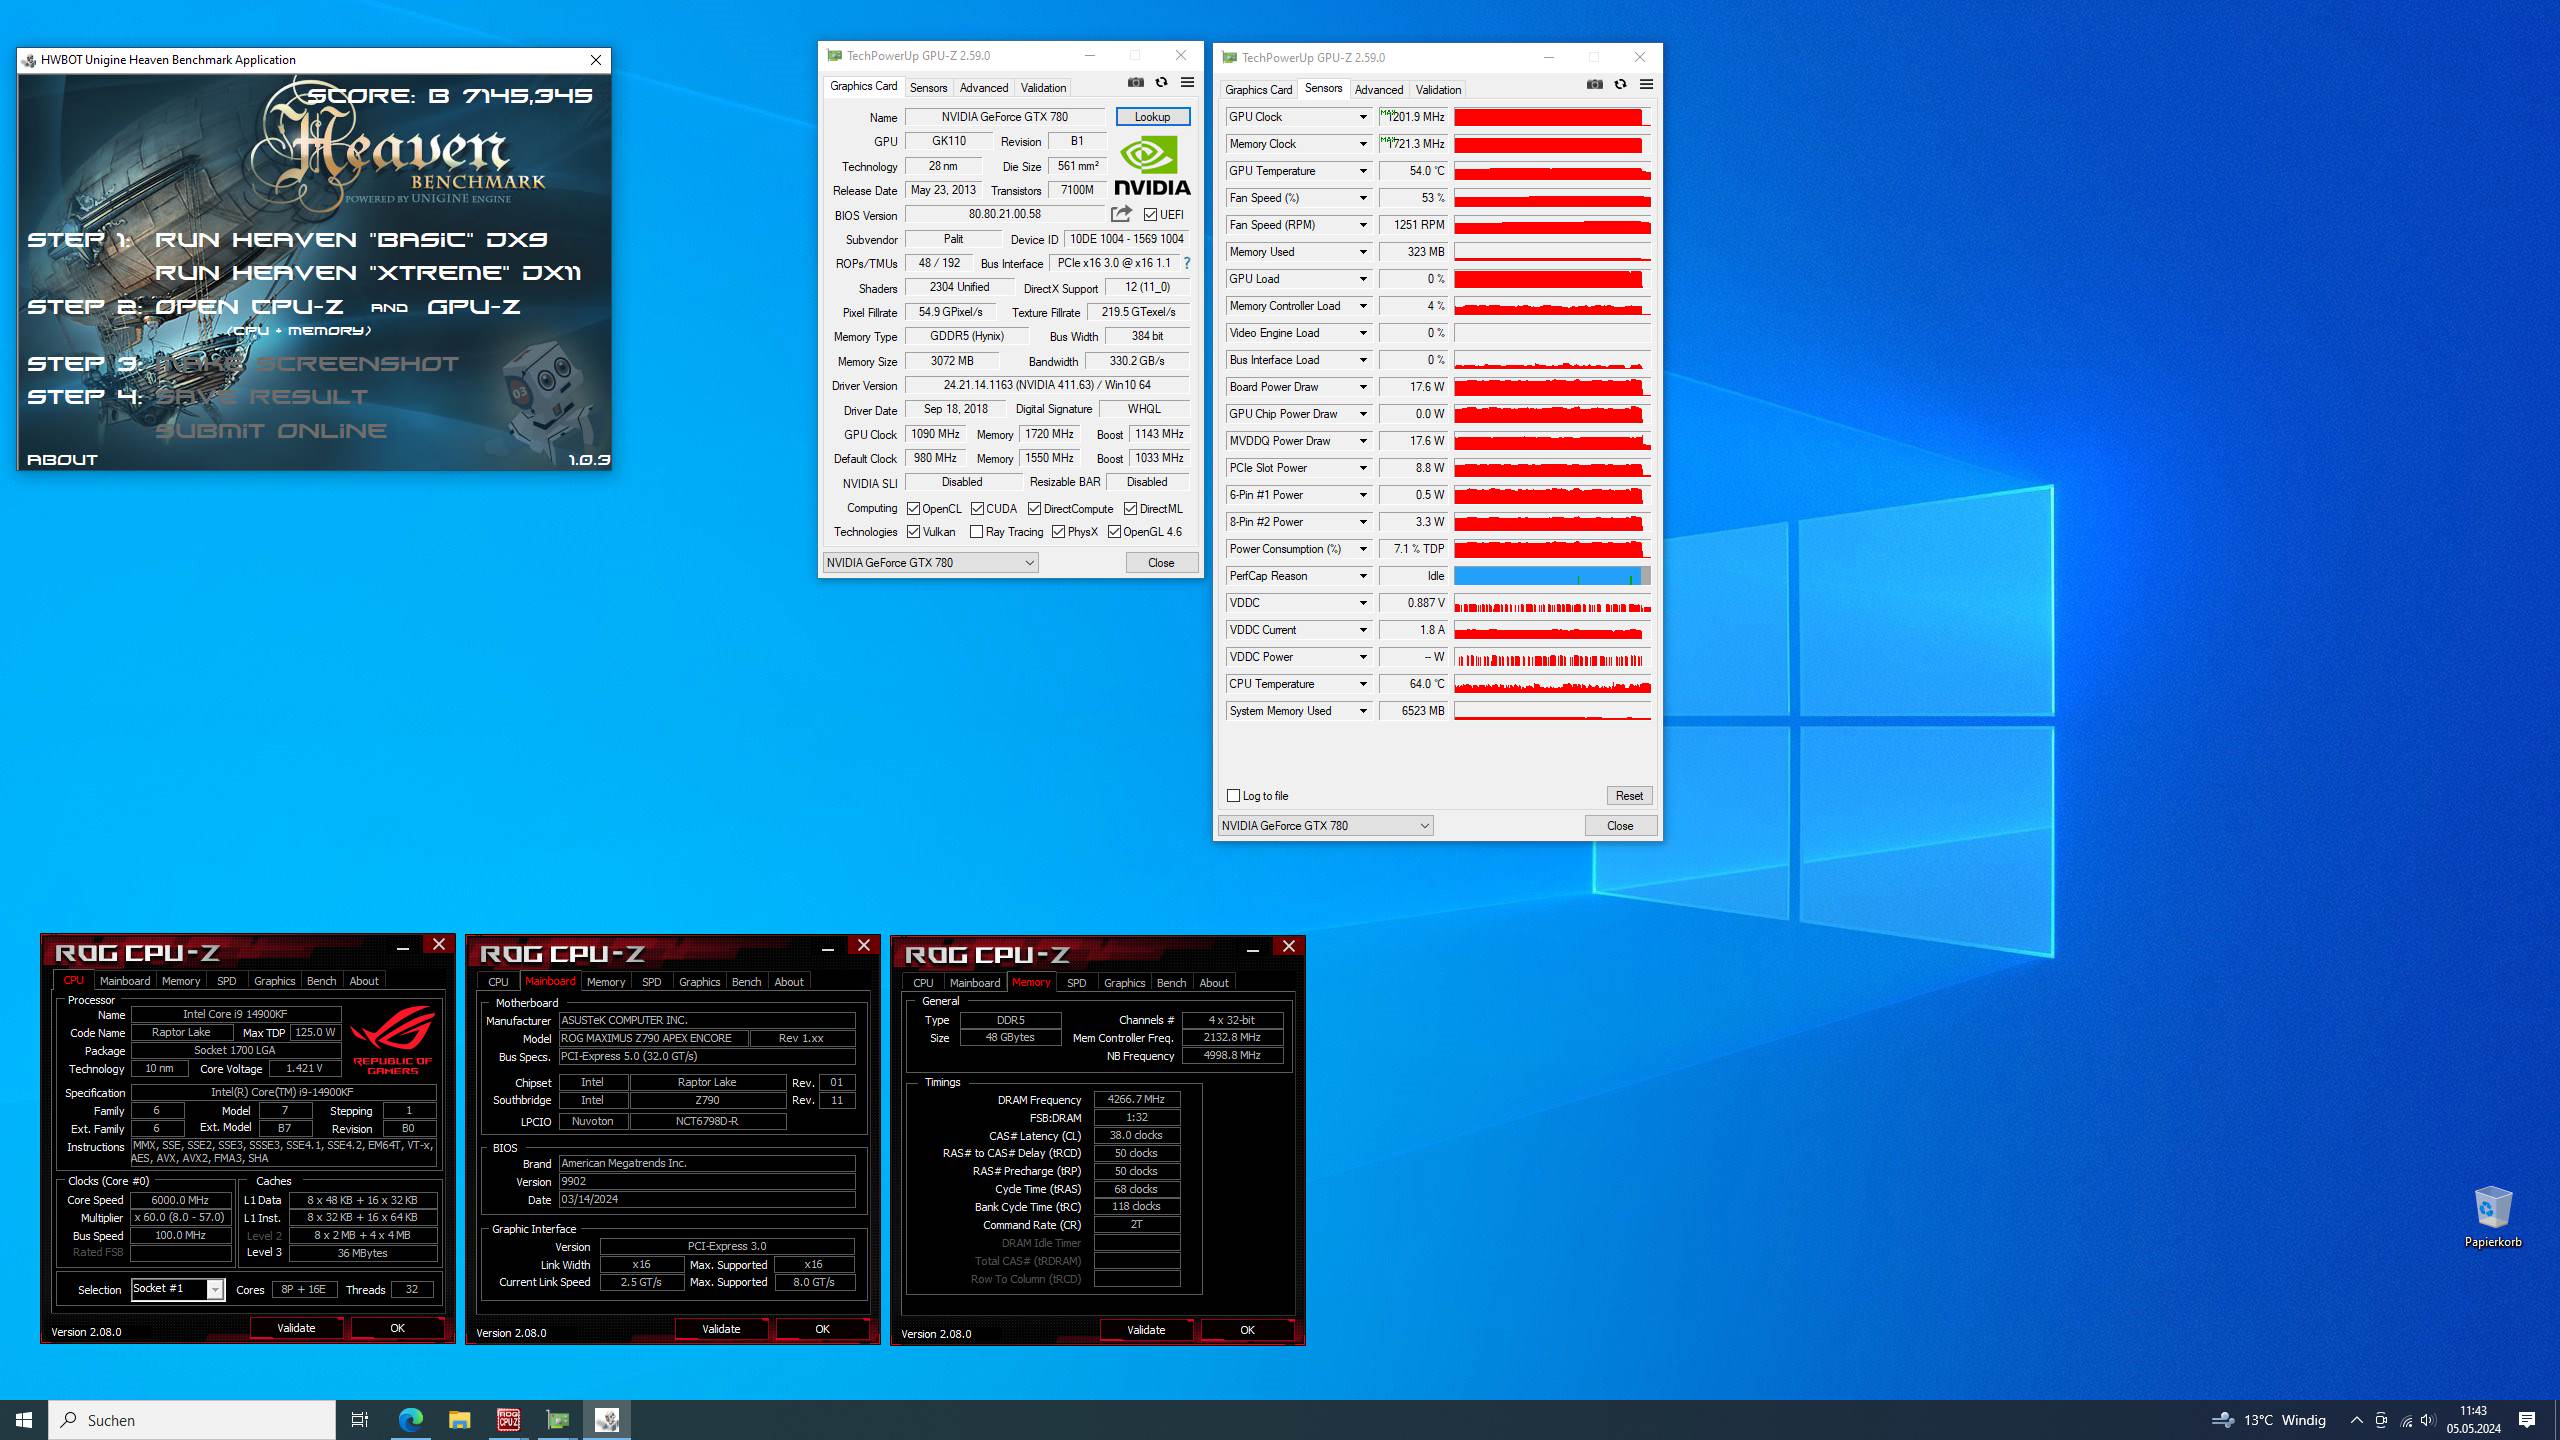The width and height of the screenshot is (2560, 1440).
Task: Click the NVIDIA logo in GPU-Z
Action: [x=1152, y=165]
